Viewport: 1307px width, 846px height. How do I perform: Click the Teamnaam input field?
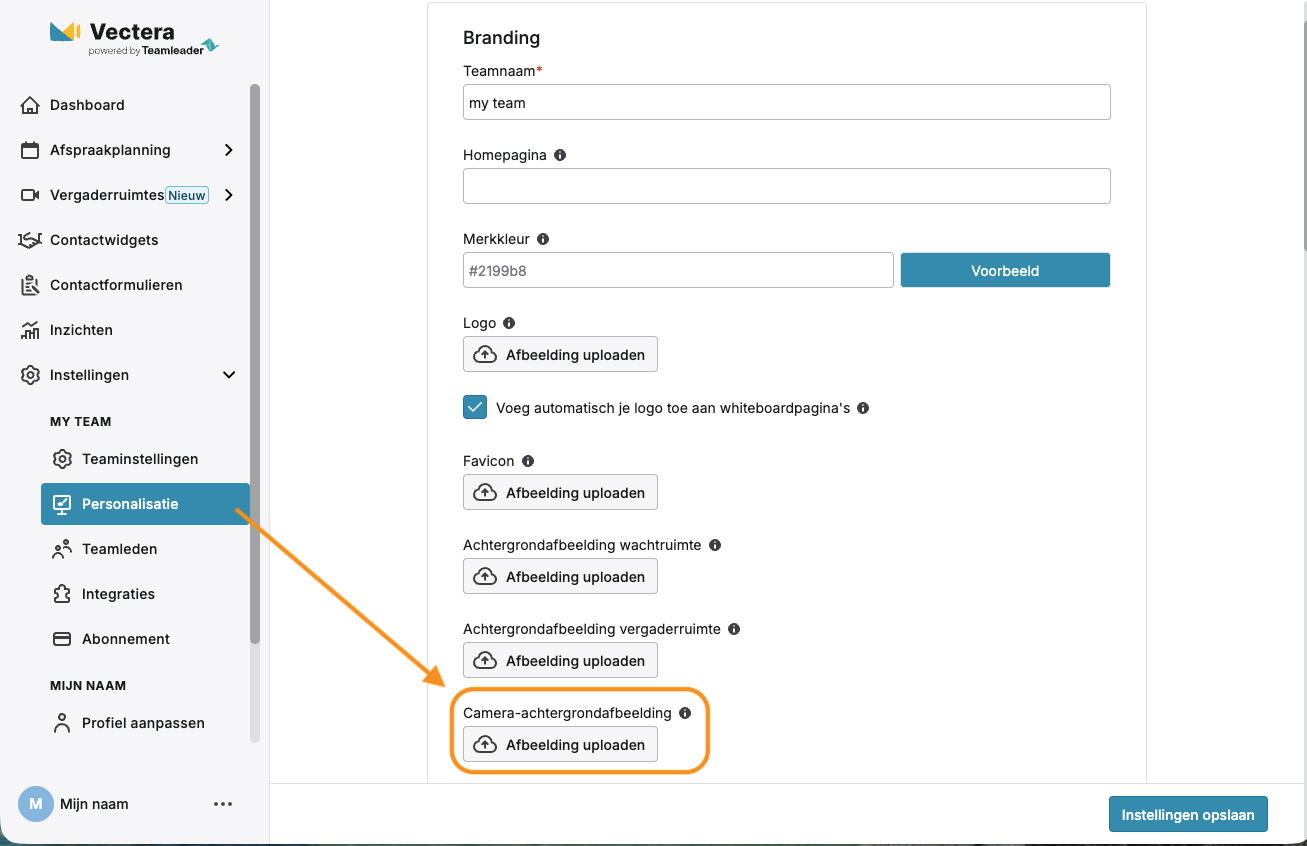click(786, 102)
